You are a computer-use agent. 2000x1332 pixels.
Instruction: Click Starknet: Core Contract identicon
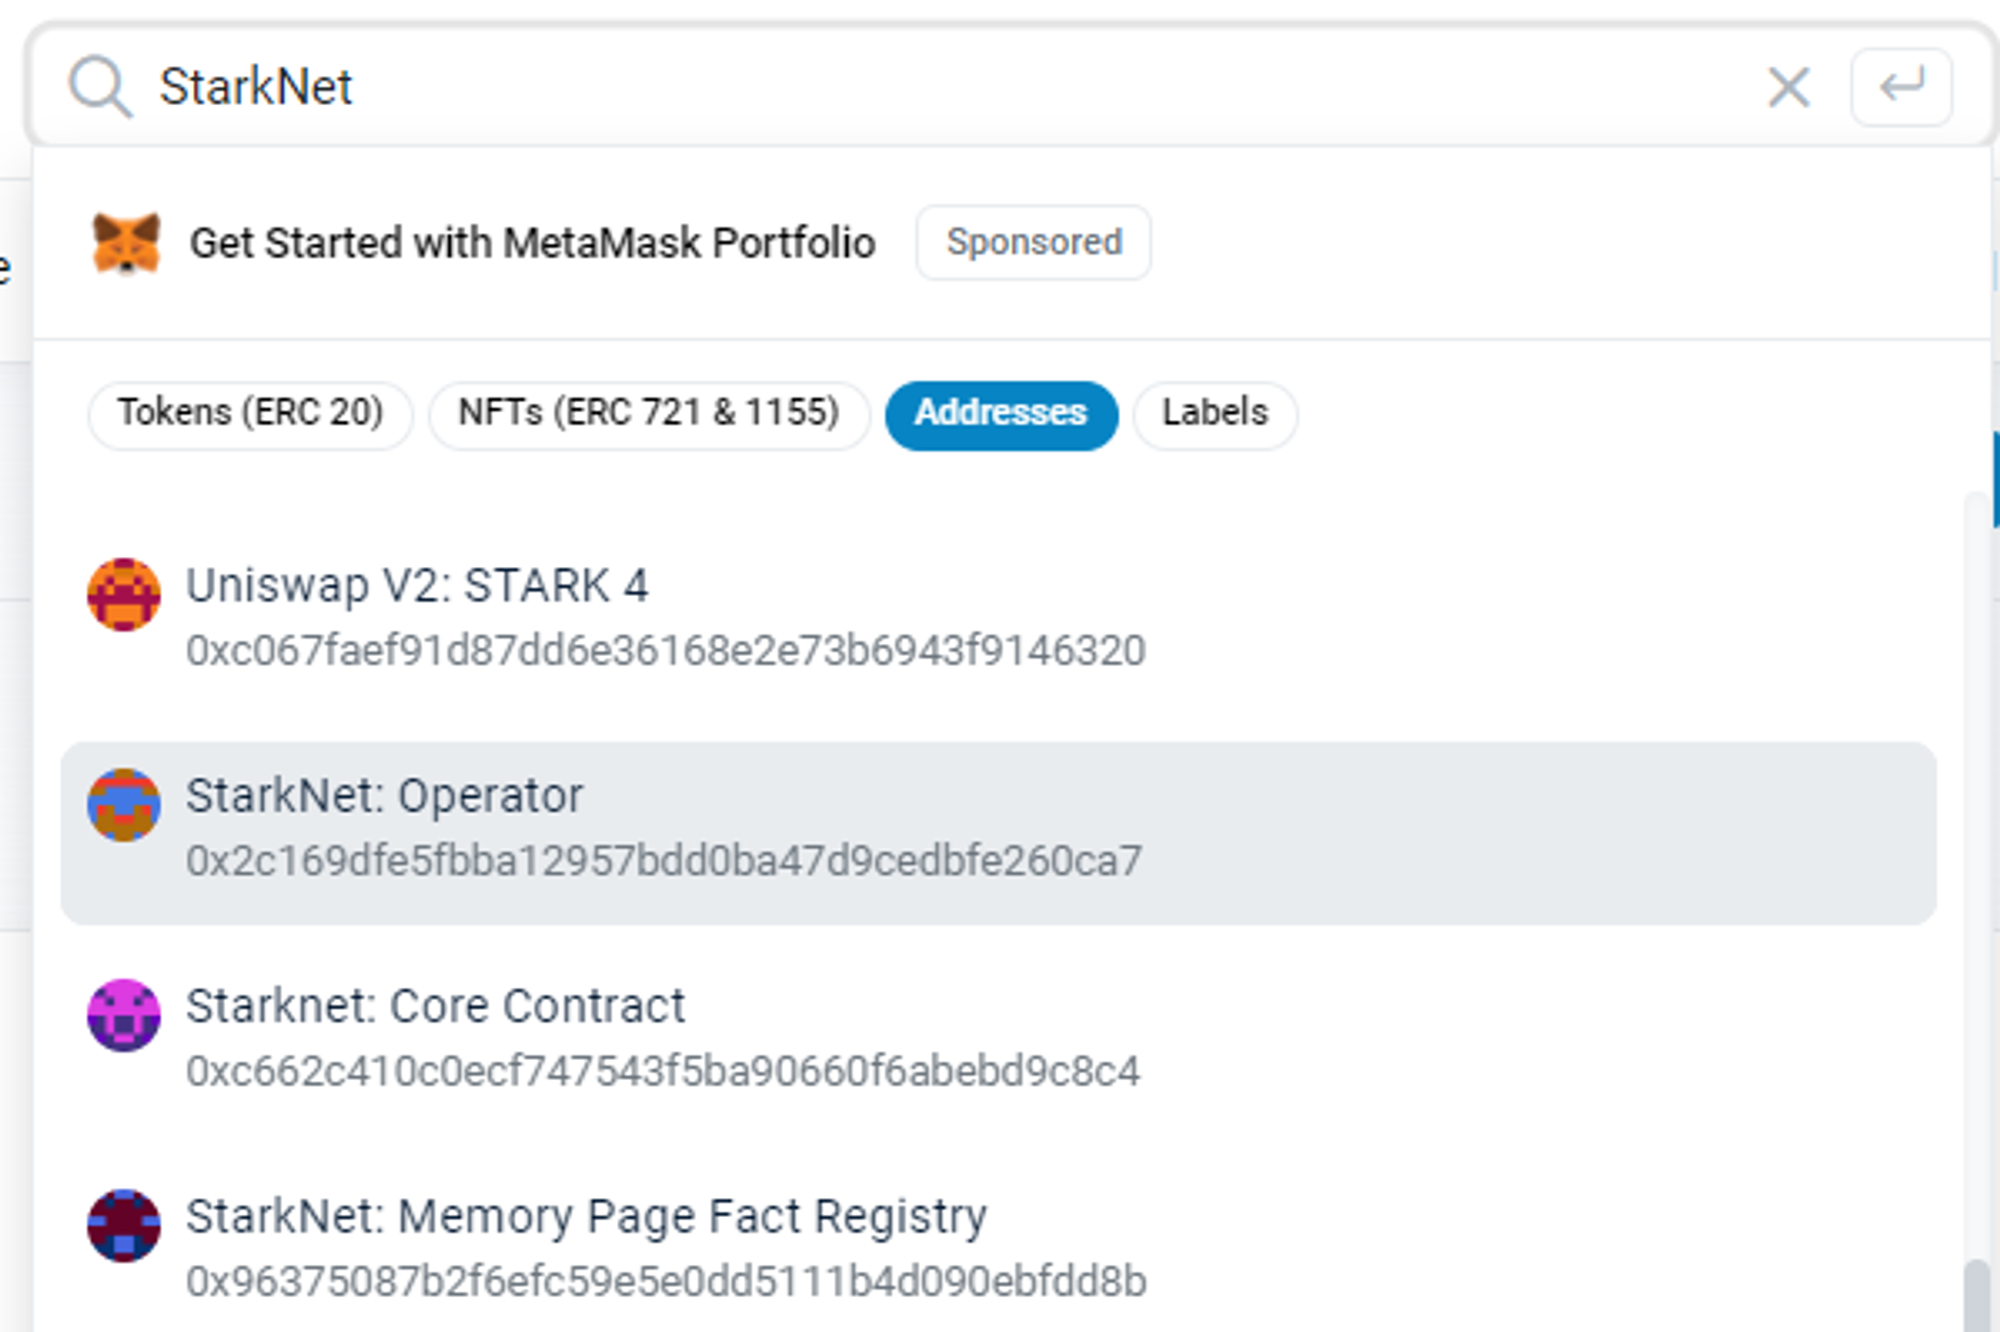[124, 1015]
